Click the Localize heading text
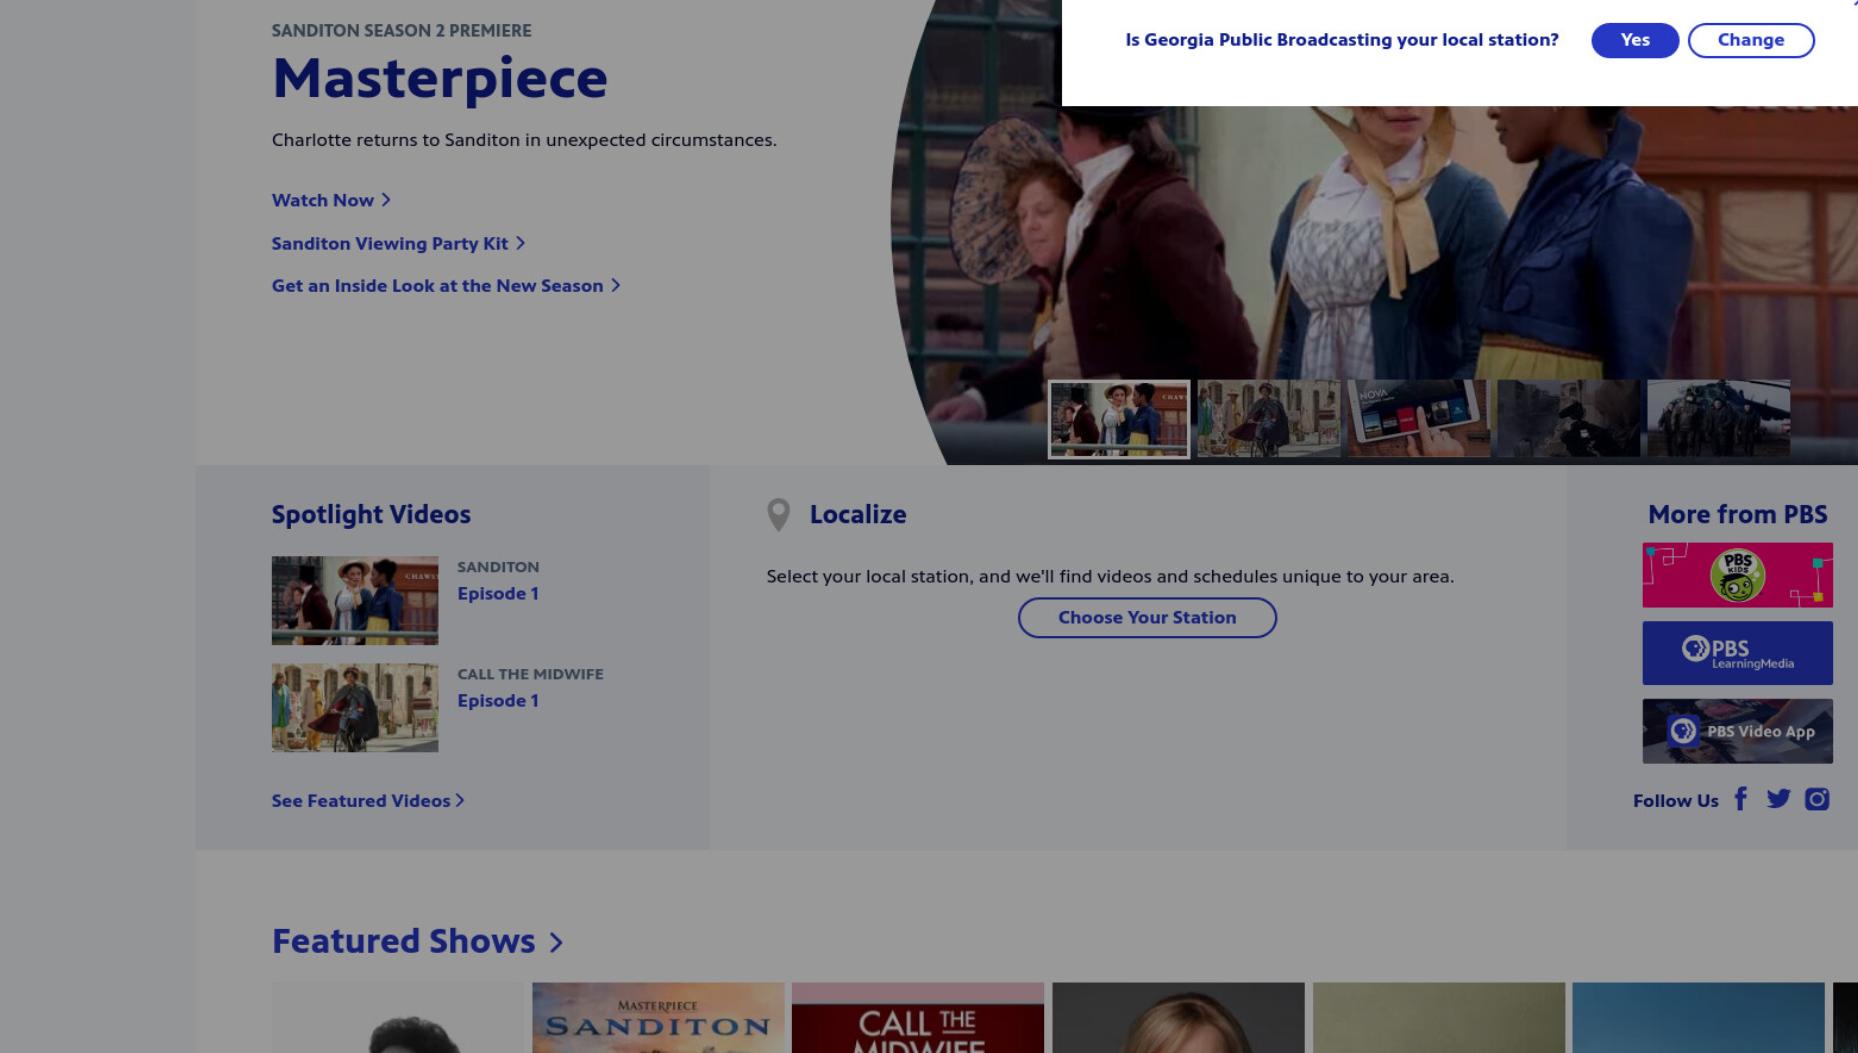Viewport: 1858px width, 1053px height. [858, 514]
